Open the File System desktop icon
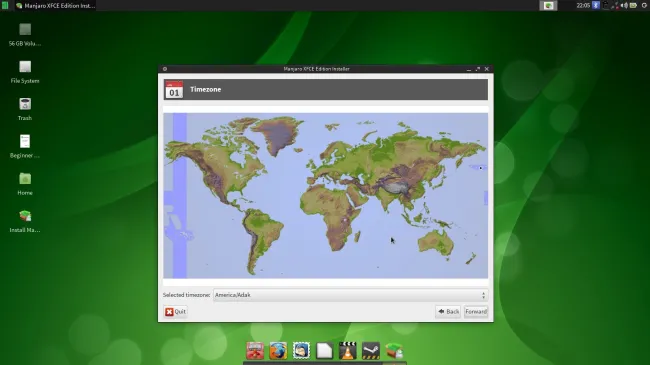The image size is (650, 365). tap(25, 72)
